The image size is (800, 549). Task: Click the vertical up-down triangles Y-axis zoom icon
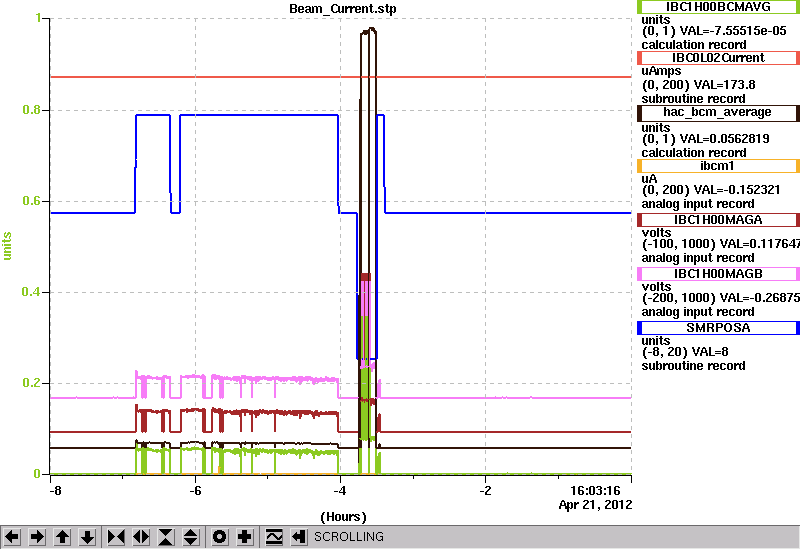pyautogui.click(x=191, y=537)
